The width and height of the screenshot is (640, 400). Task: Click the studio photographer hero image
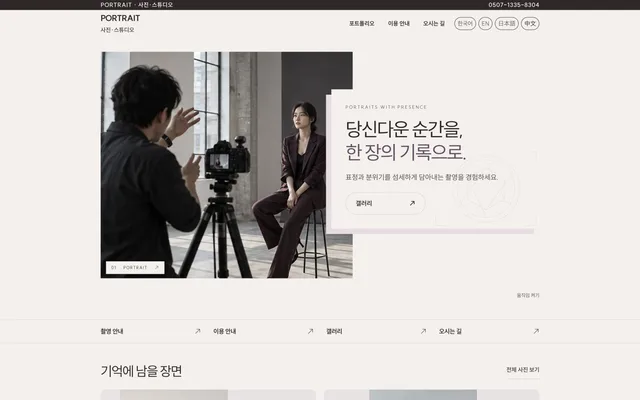coord(227,165)
